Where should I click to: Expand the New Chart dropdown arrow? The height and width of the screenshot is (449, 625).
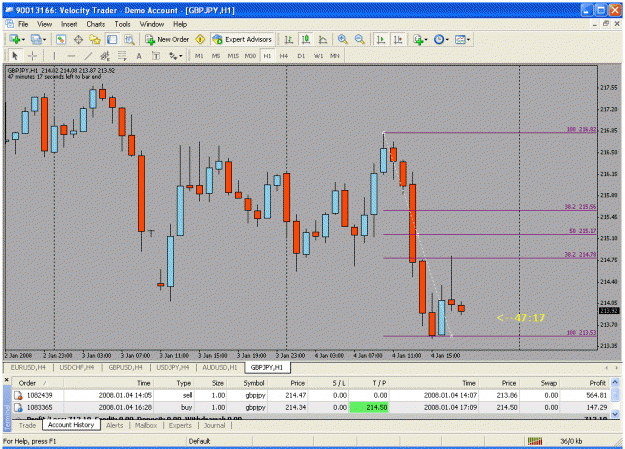tap(23, 39)
